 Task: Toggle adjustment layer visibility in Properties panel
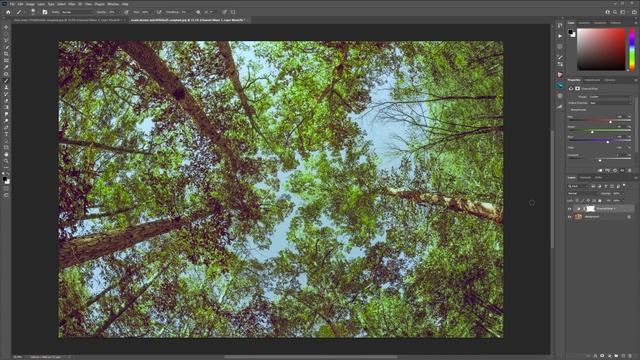[x=622, y=170]
